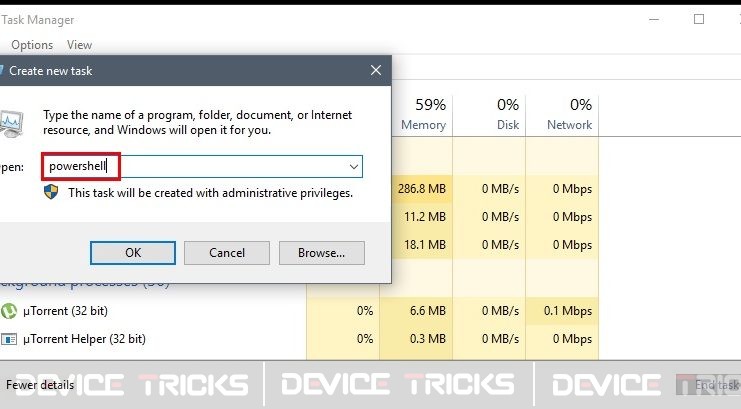Image resolution: width=741 pixels, height=409 pixels.
Task: Sort by the Network column header
Action: click(x=562, y=114)
